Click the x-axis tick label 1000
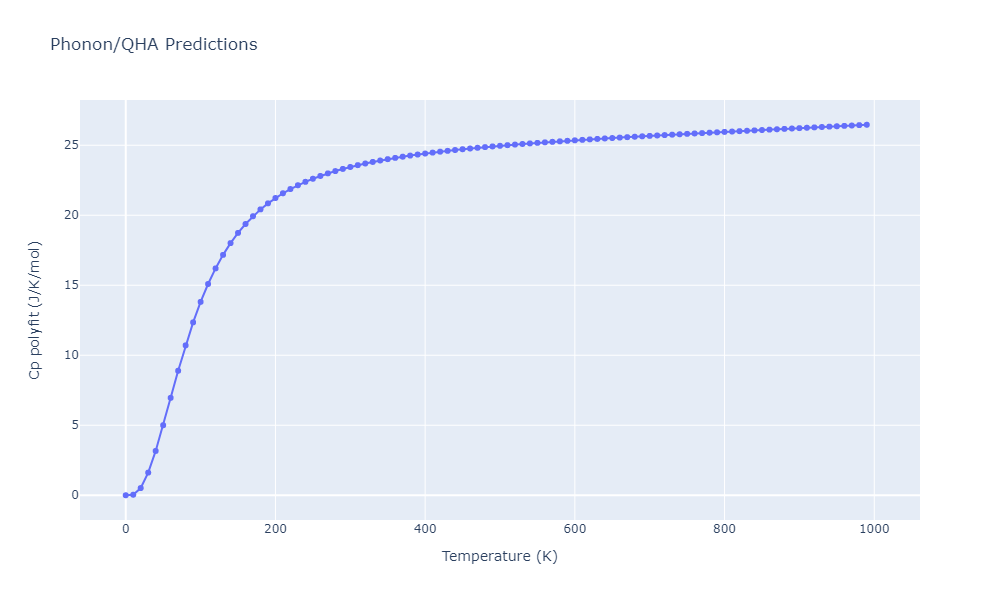 (x=874, y=529)
